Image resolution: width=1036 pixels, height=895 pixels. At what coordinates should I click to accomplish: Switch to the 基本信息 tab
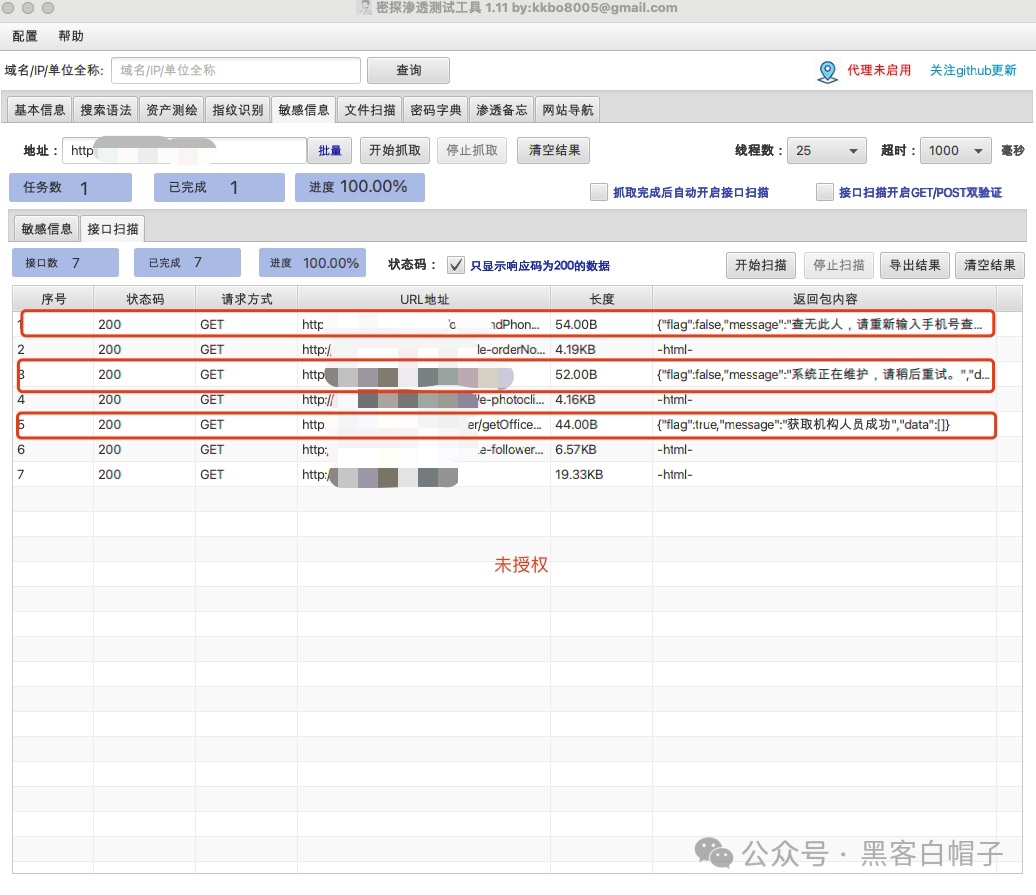40,110
